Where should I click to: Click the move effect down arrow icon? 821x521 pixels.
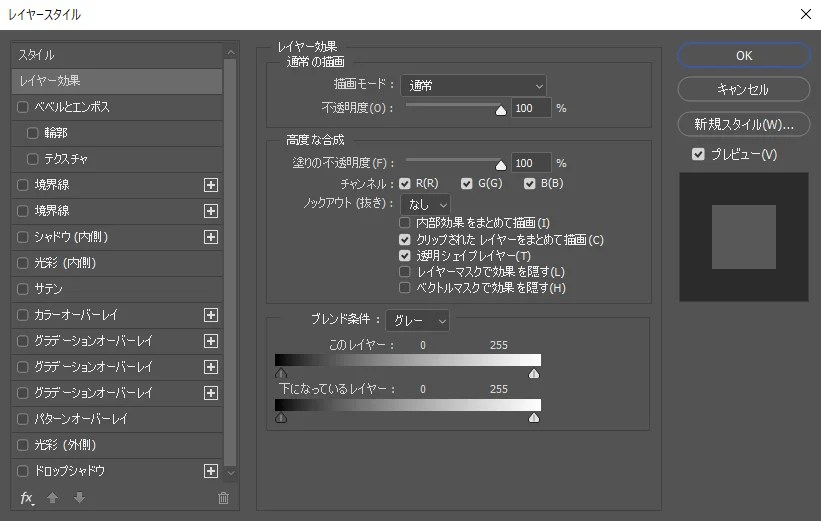(x=80, y=497)
